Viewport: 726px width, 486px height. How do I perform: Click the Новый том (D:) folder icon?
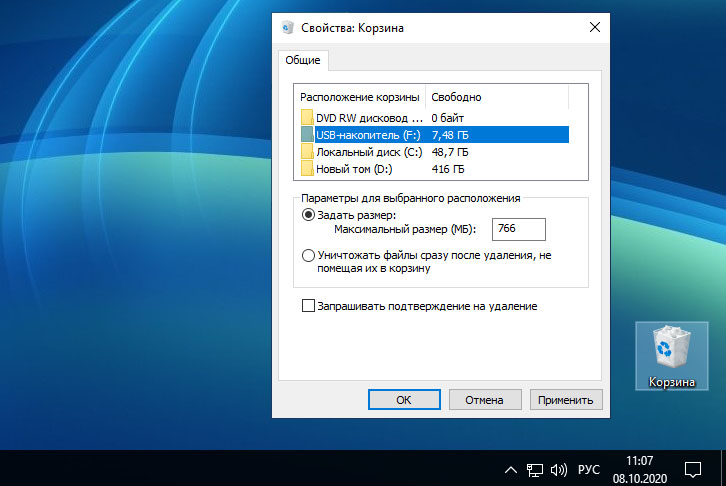307,168
